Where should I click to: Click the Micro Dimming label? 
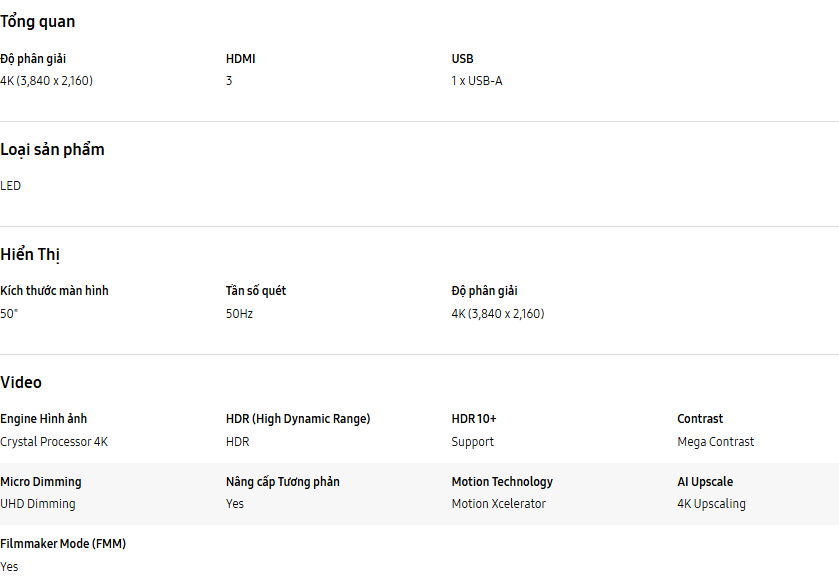(x=41, y=482)
